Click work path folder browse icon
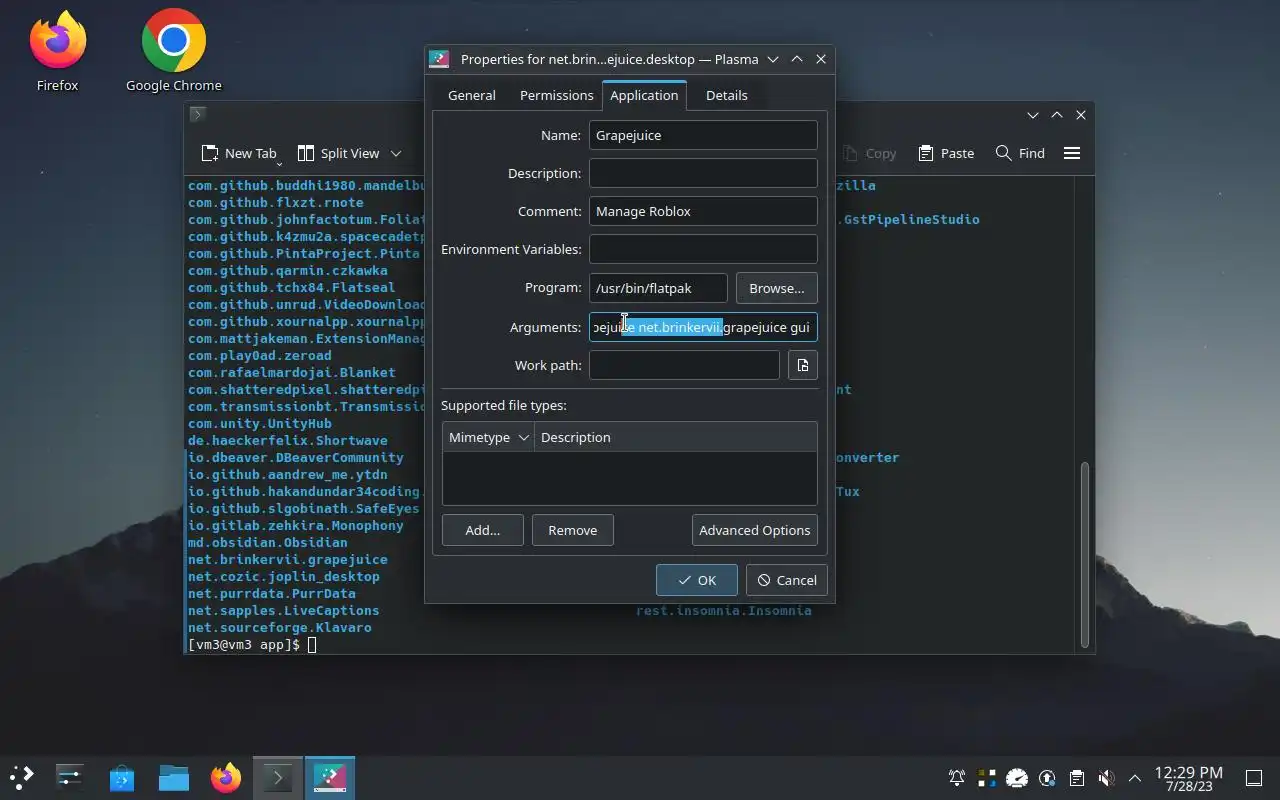The image size is (1280, 800). click(x=803, y=365)
